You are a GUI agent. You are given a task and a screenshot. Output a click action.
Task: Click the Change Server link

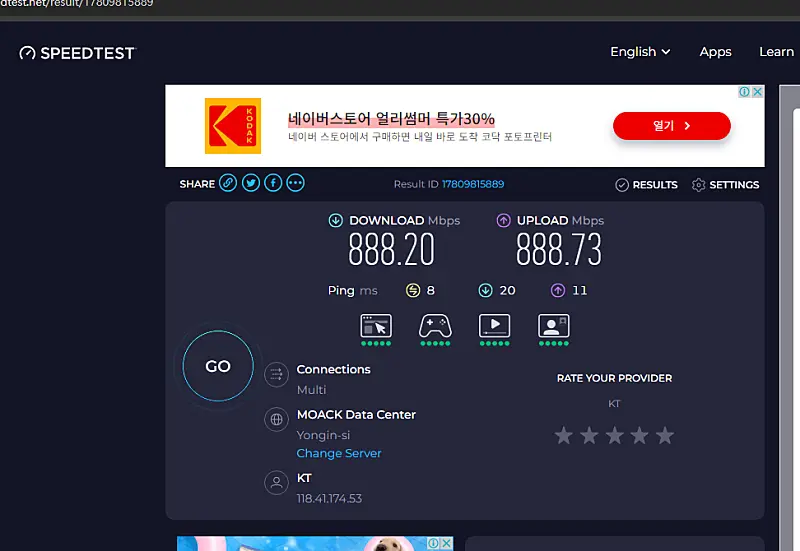pyautogui.click(x=339, y=453)
